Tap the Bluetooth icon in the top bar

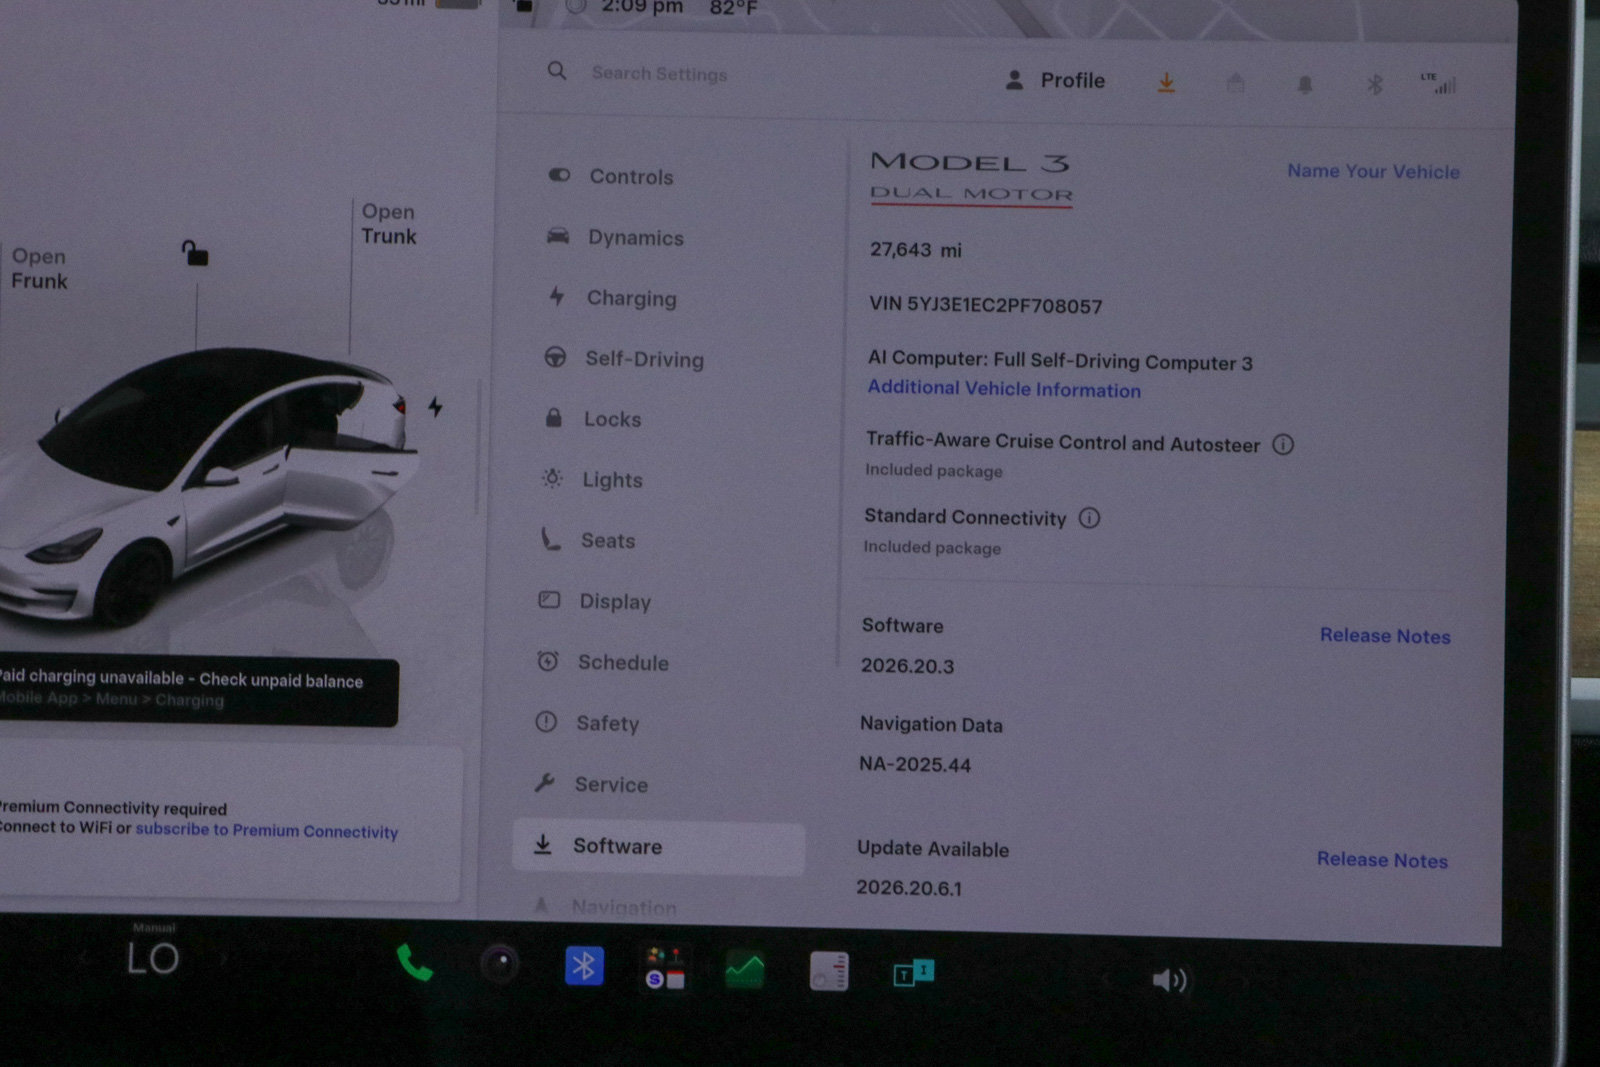tap(1375, 85)
